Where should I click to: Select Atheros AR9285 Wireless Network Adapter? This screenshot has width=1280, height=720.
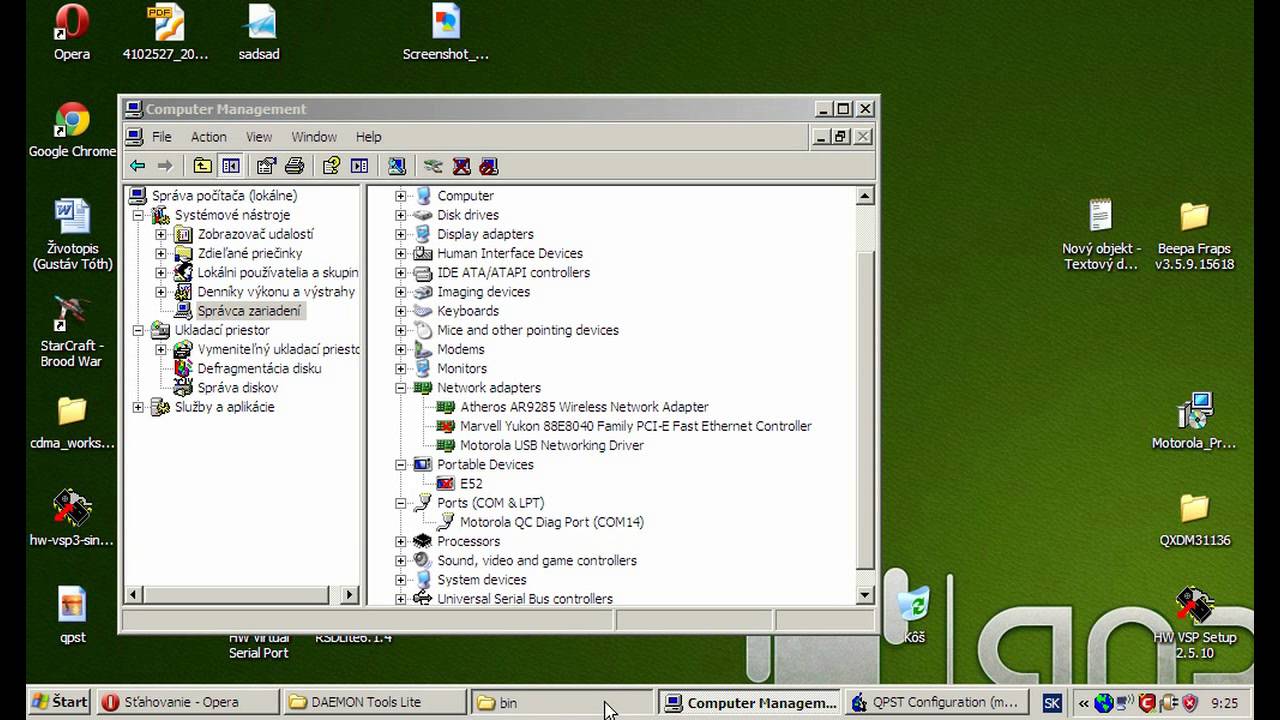(x=584, y=407)
